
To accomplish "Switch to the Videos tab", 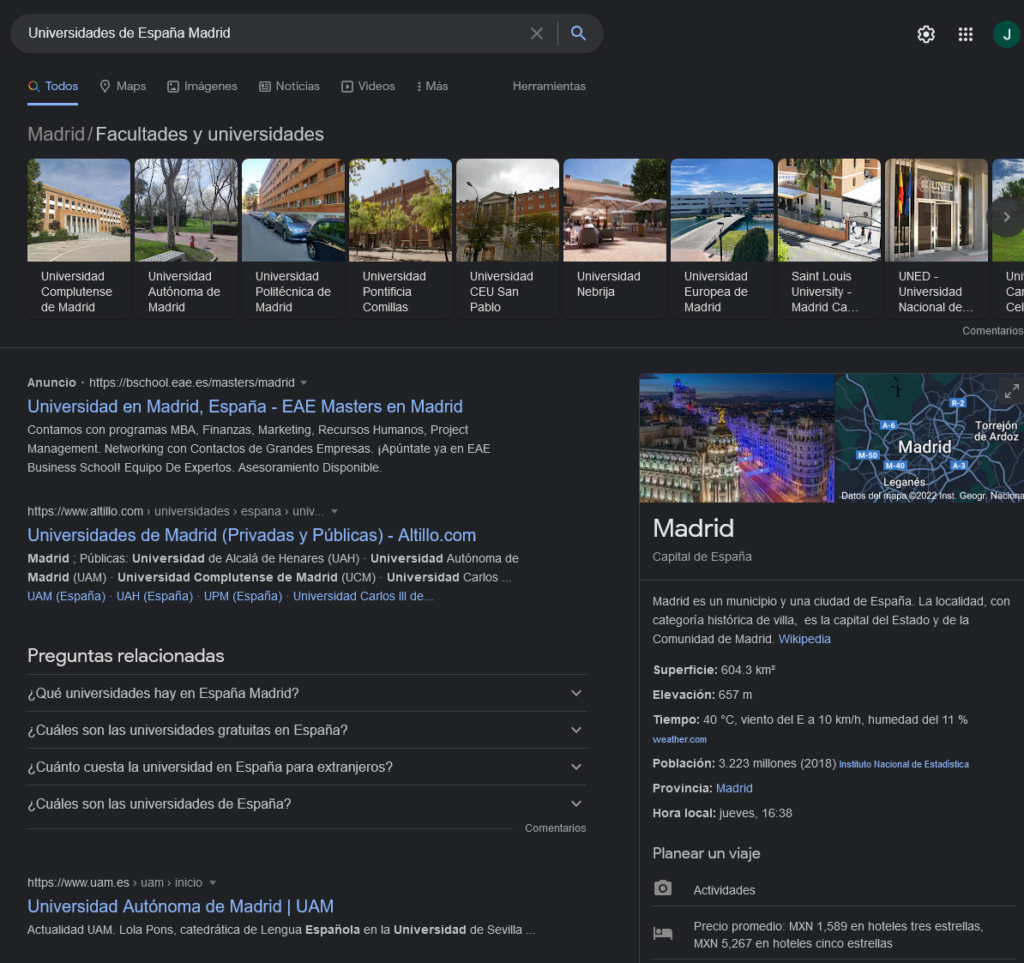I will tap(368, 86).
